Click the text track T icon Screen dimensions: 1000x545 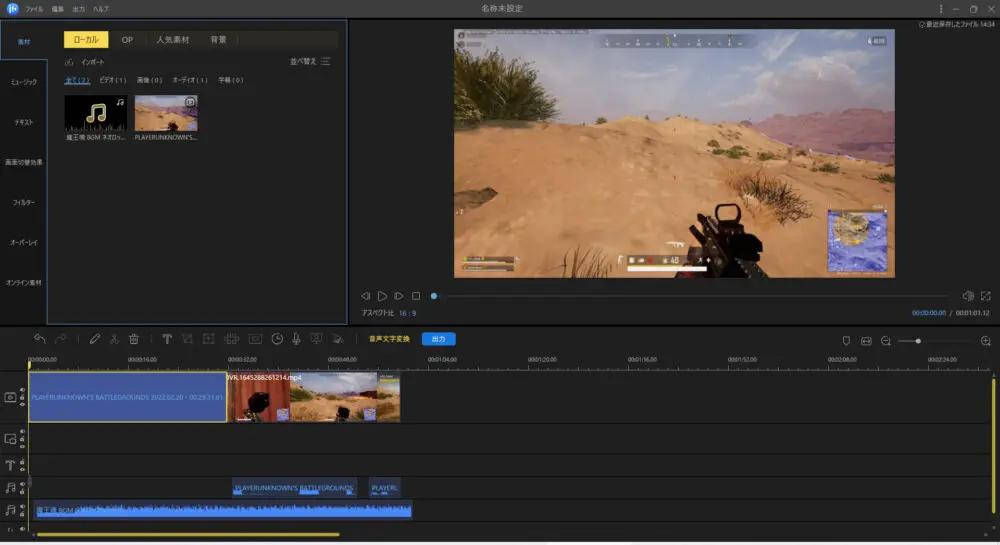[x=10, y=465]
